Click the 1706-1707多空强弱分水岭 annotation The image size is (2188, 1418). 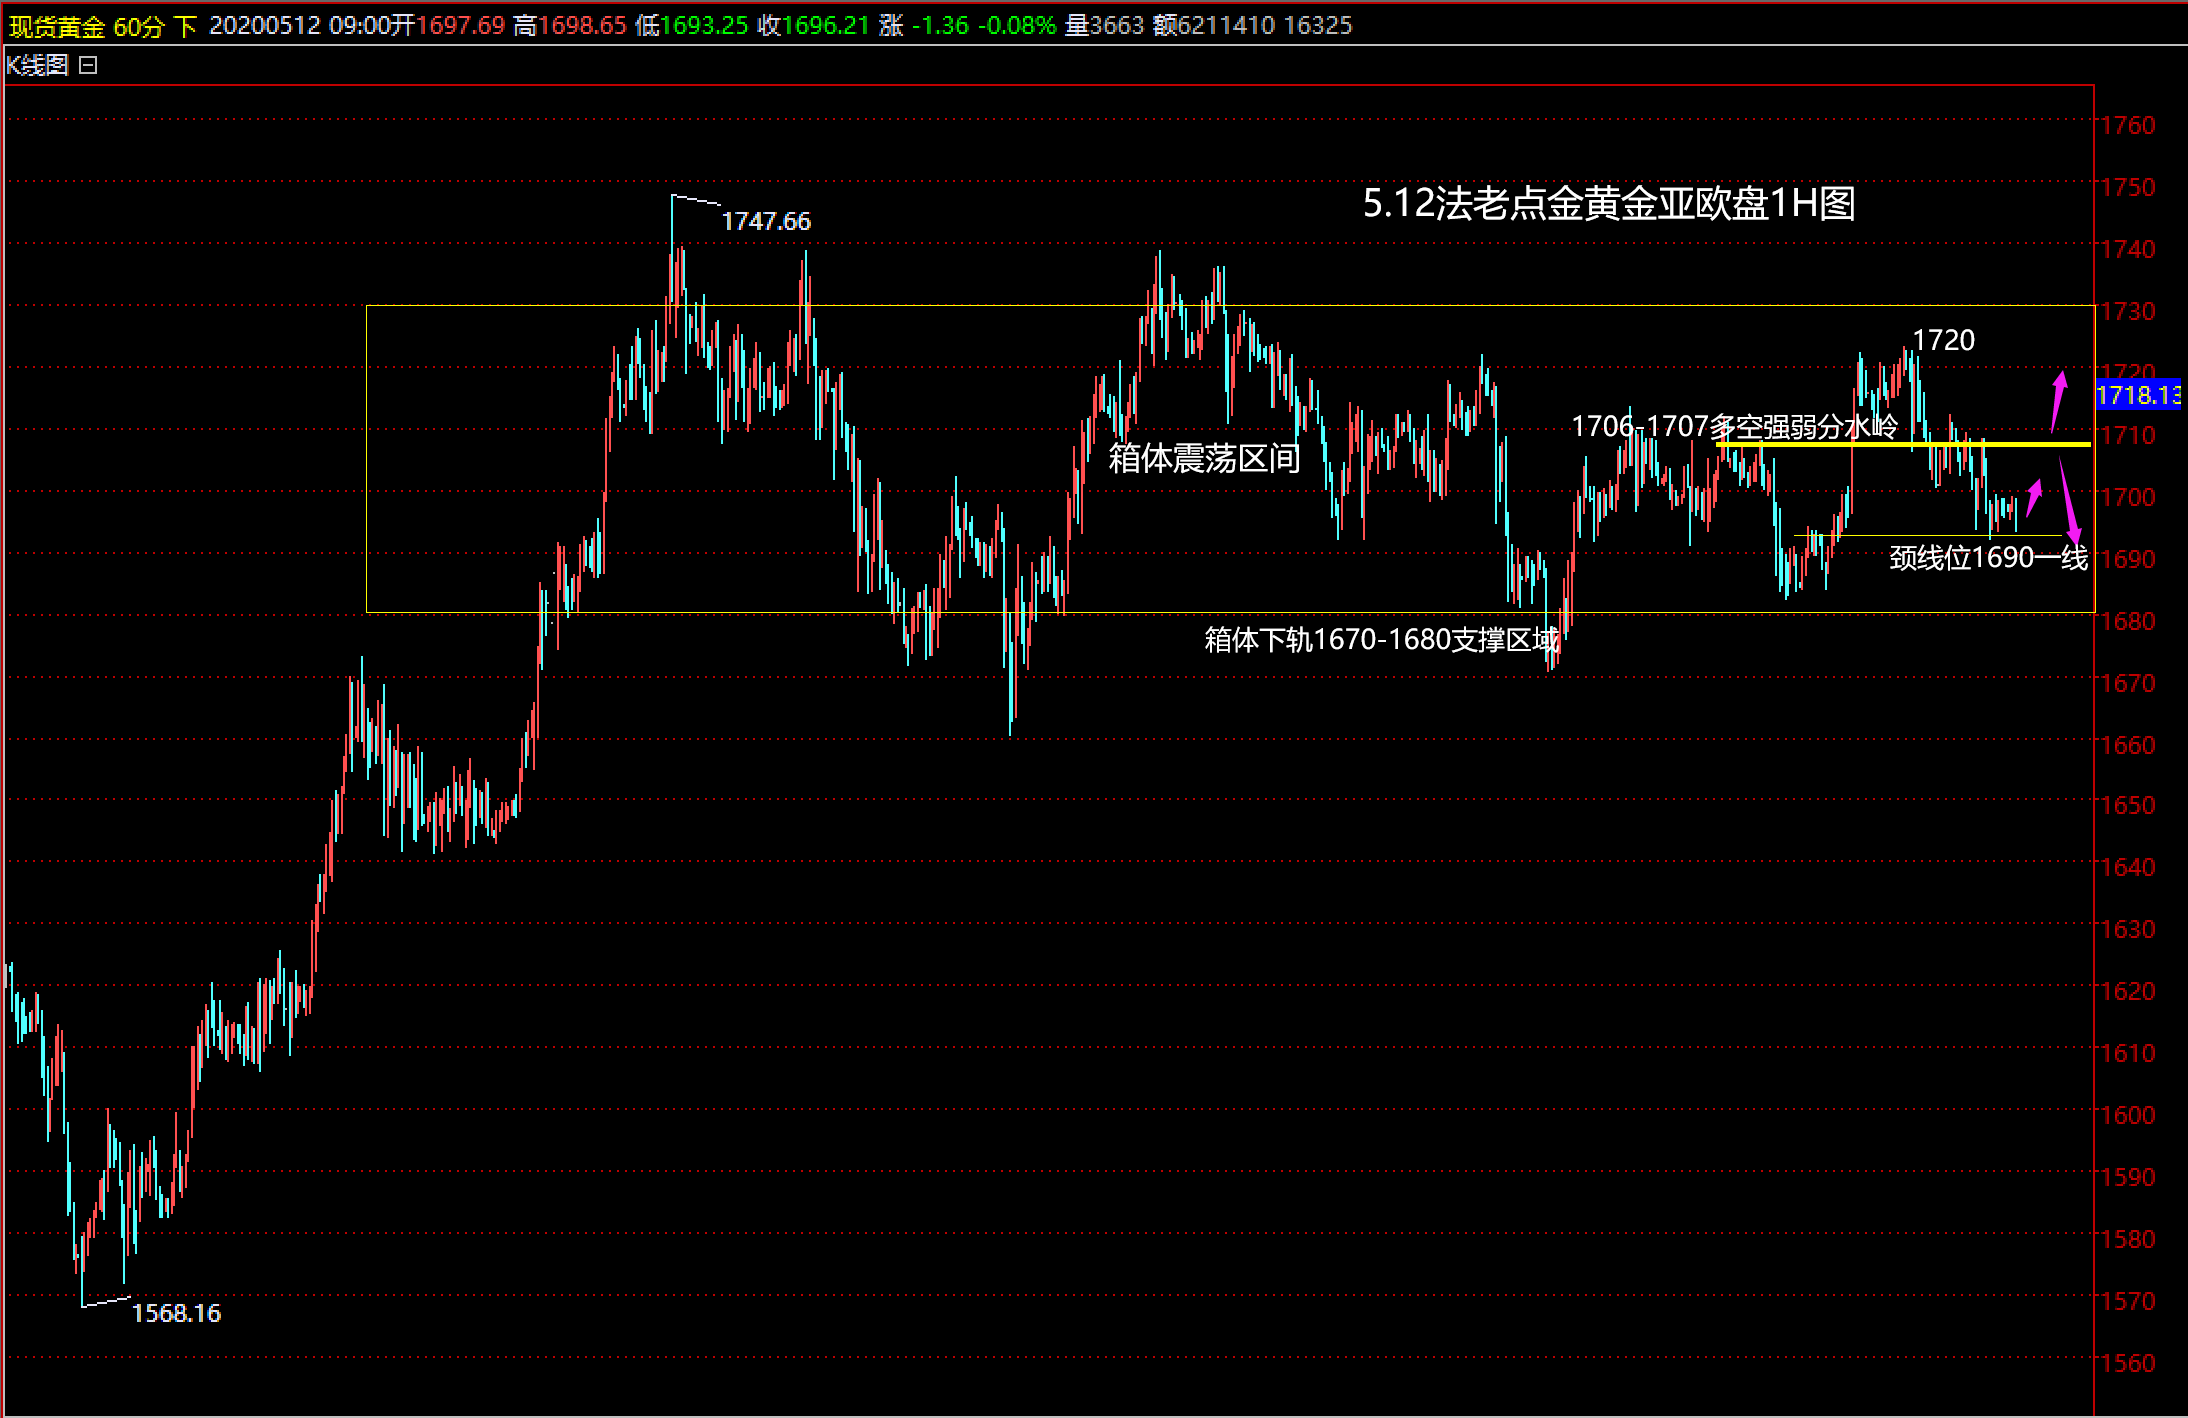(x=1734, y=427)
